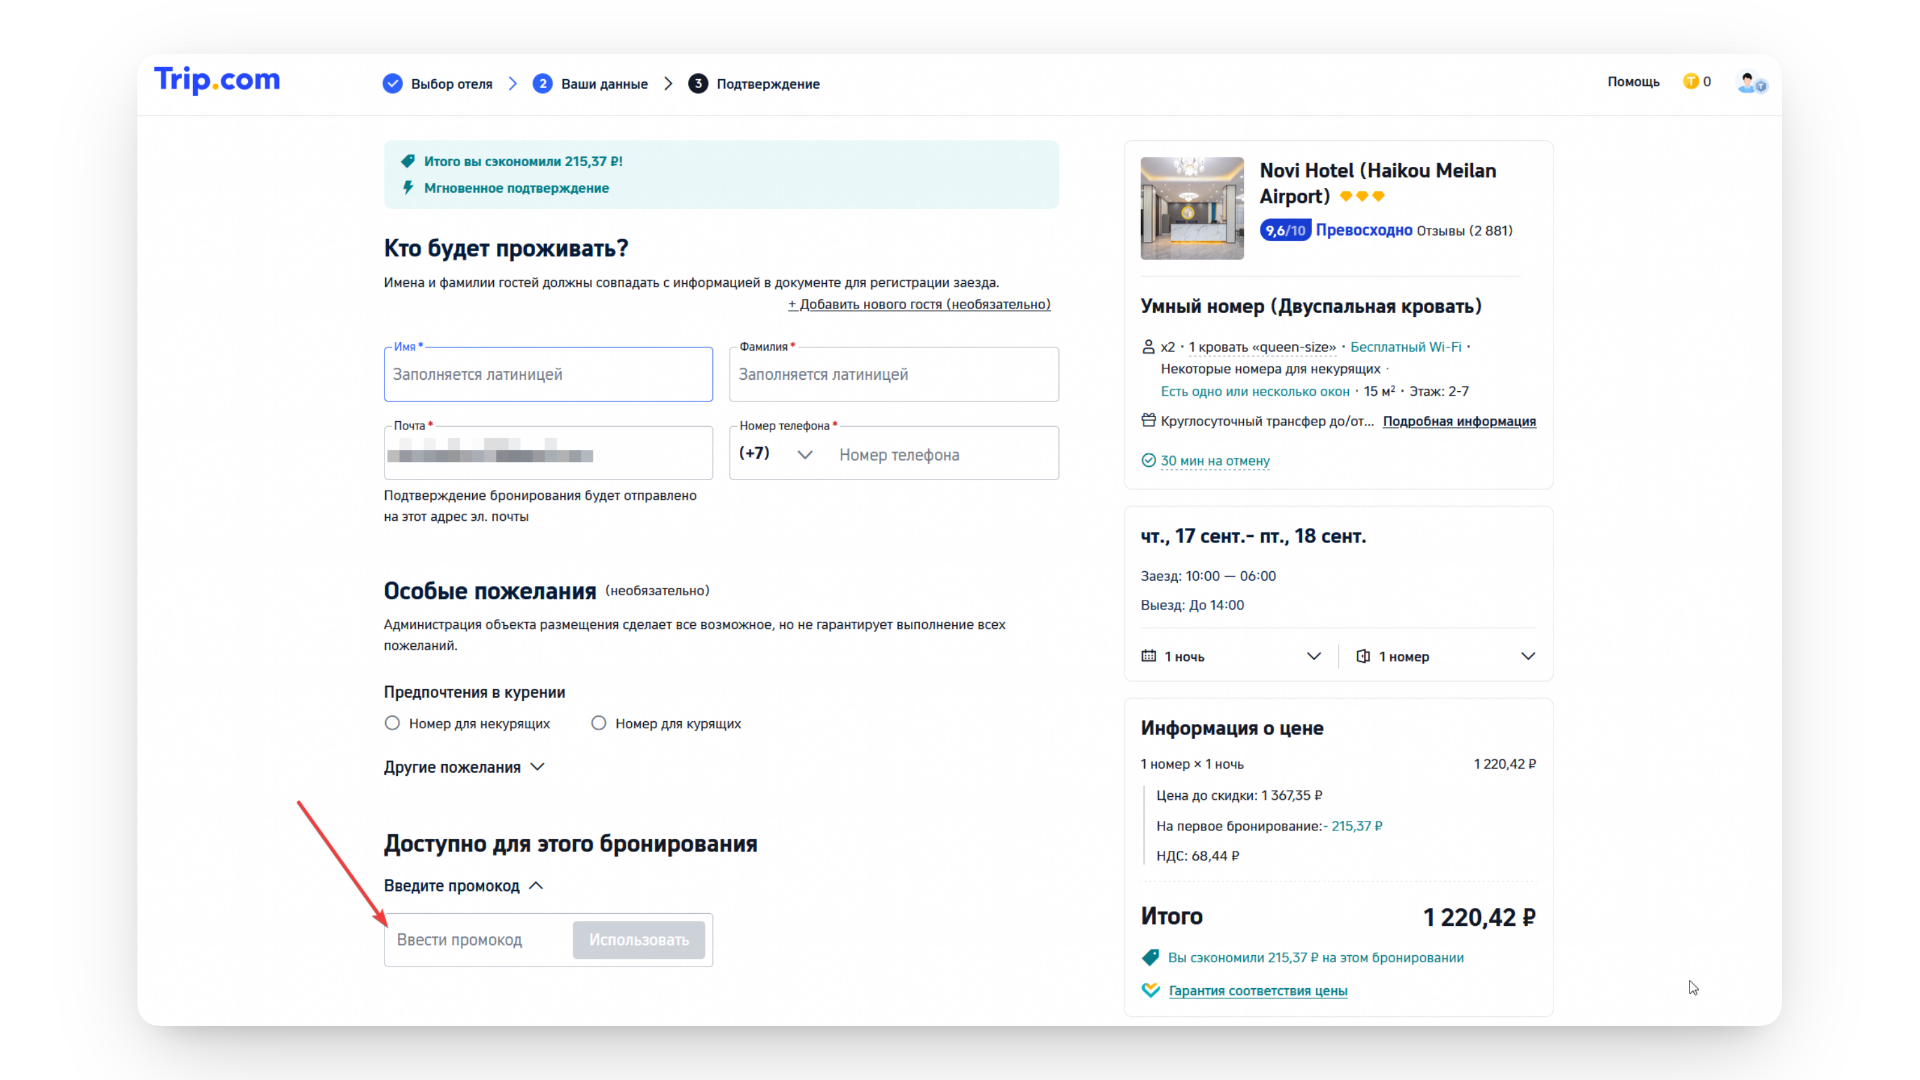Click the lightning instant confirmation icon
This screenshot has width=1920, height=1080.
pos(408,188)
